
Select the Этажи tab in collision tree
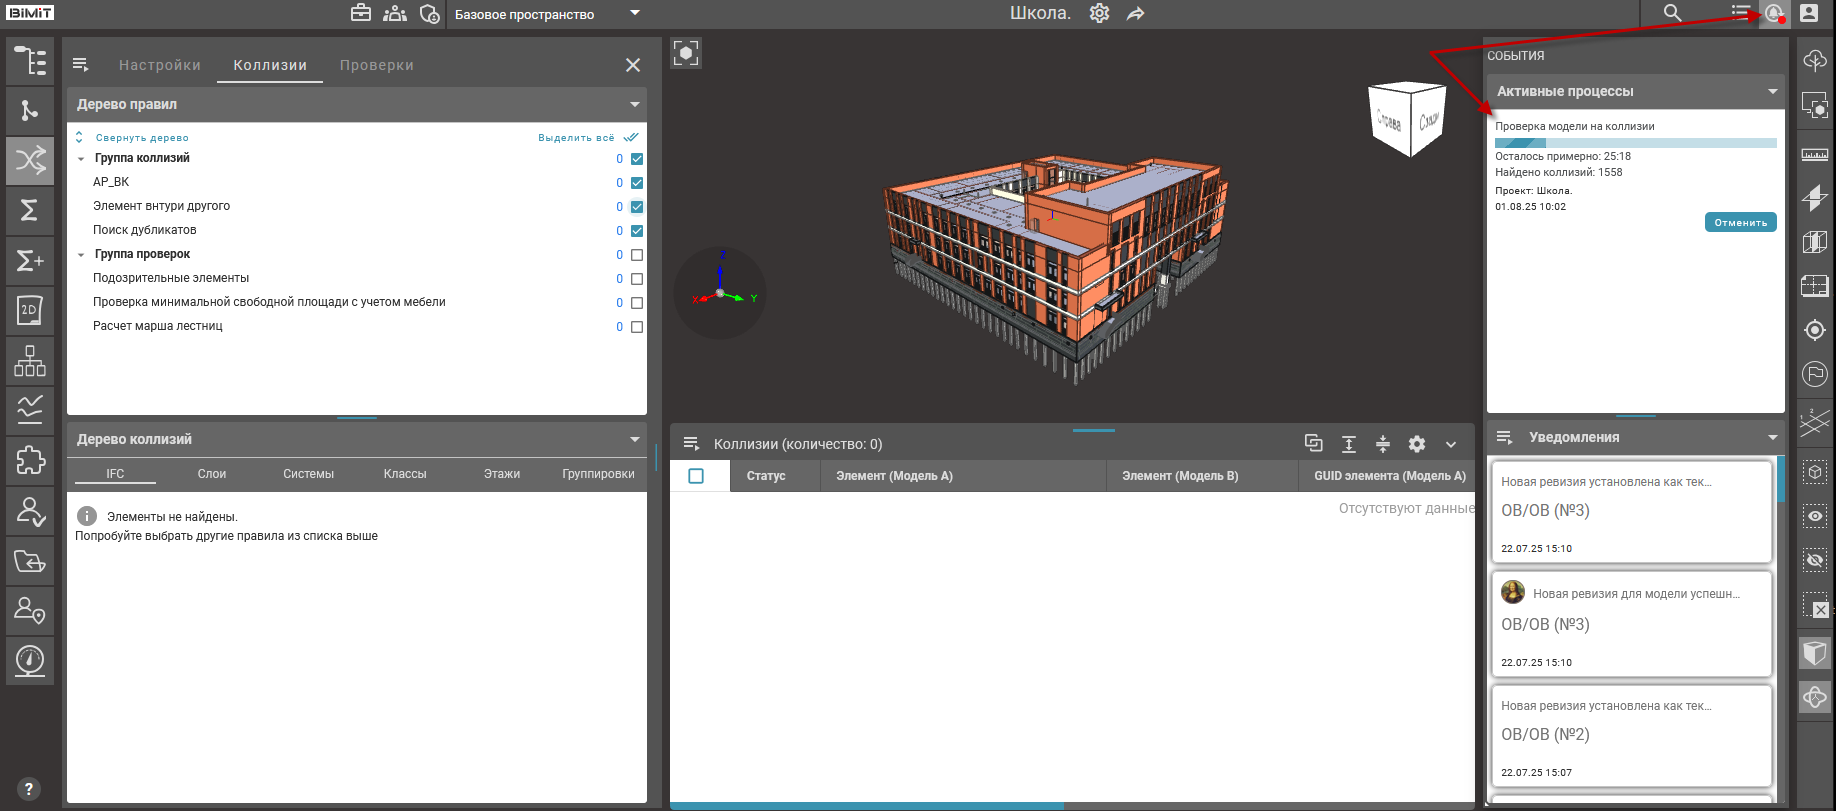click(x=501, y=474)
